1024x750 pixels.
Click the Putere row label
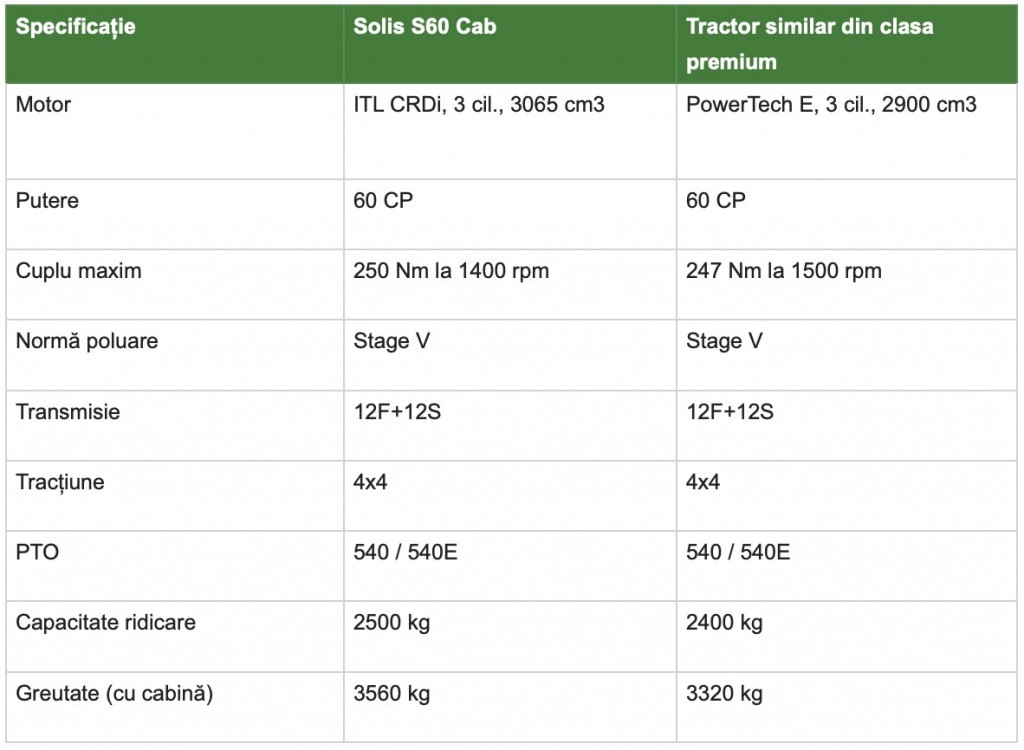47,200
